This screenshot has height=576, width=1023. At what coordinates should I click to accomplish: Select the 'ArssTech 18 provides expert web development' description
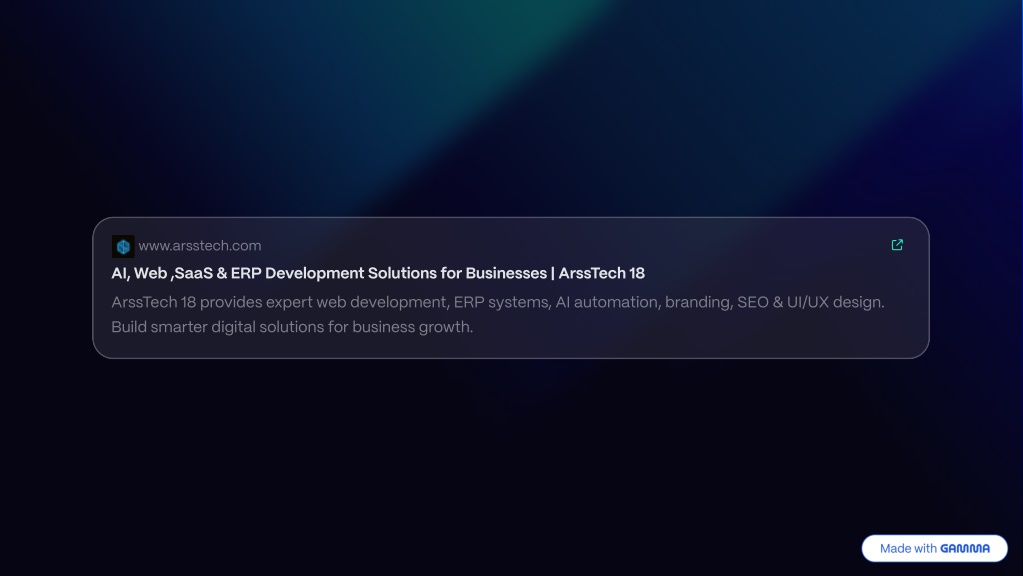point(498,314)
